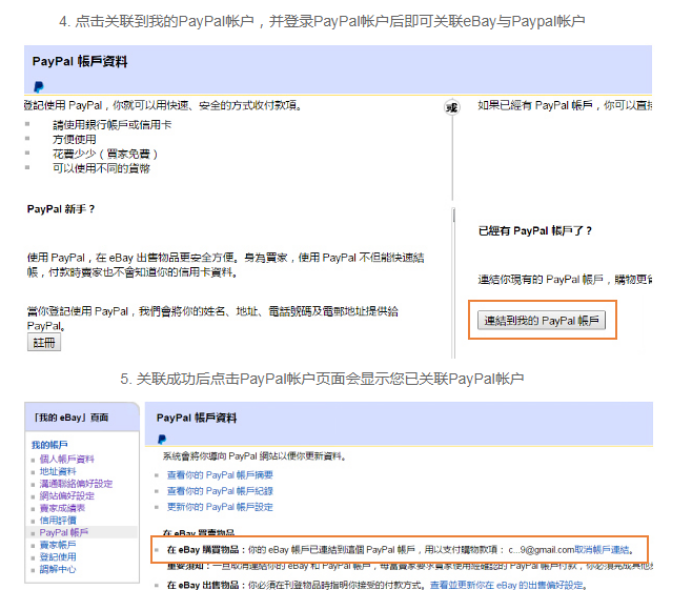This screenshot has width=692, height=590.
Task: Open 調解中心 in the sidebar
Action: point(58,569)
